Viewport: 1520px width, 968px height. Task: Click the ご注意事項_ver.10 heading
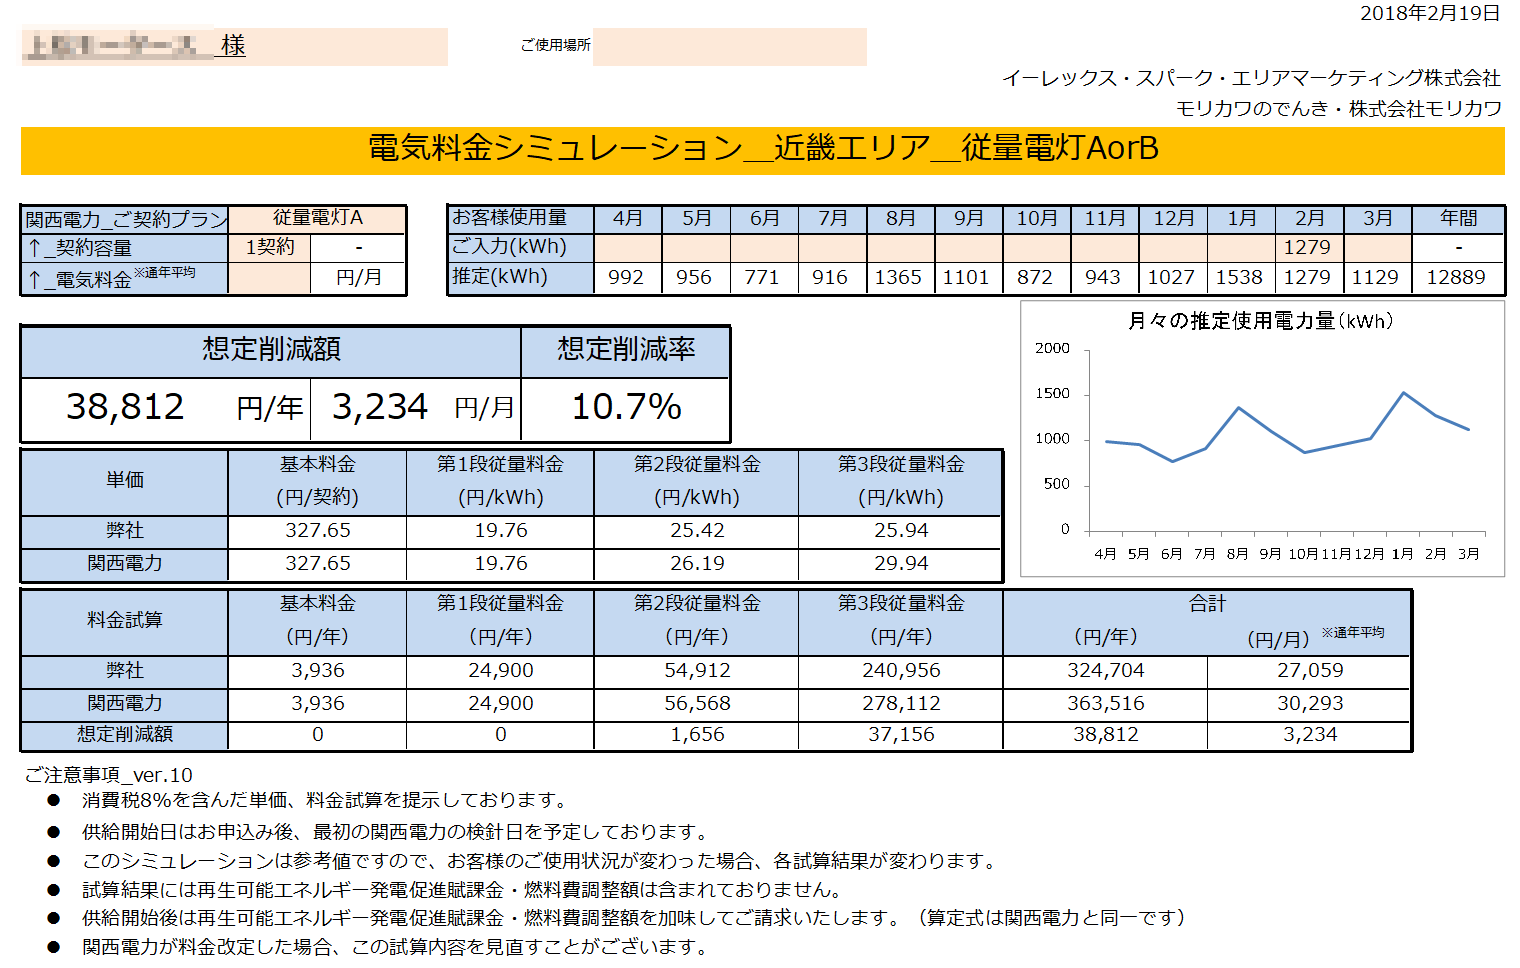coord(108,776)
